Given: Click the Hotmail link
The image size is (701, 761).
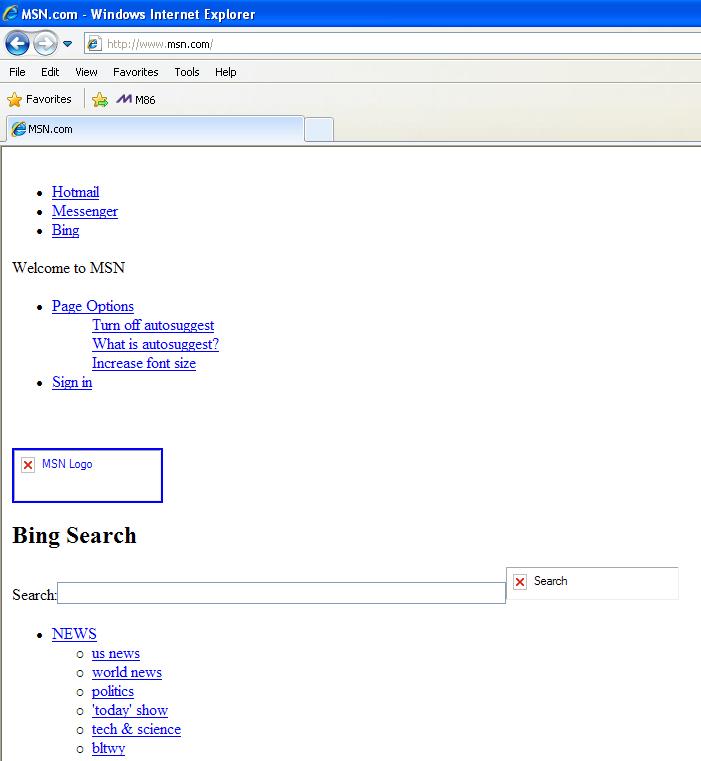Looking at the screenshot, I should tap(75, 192).
